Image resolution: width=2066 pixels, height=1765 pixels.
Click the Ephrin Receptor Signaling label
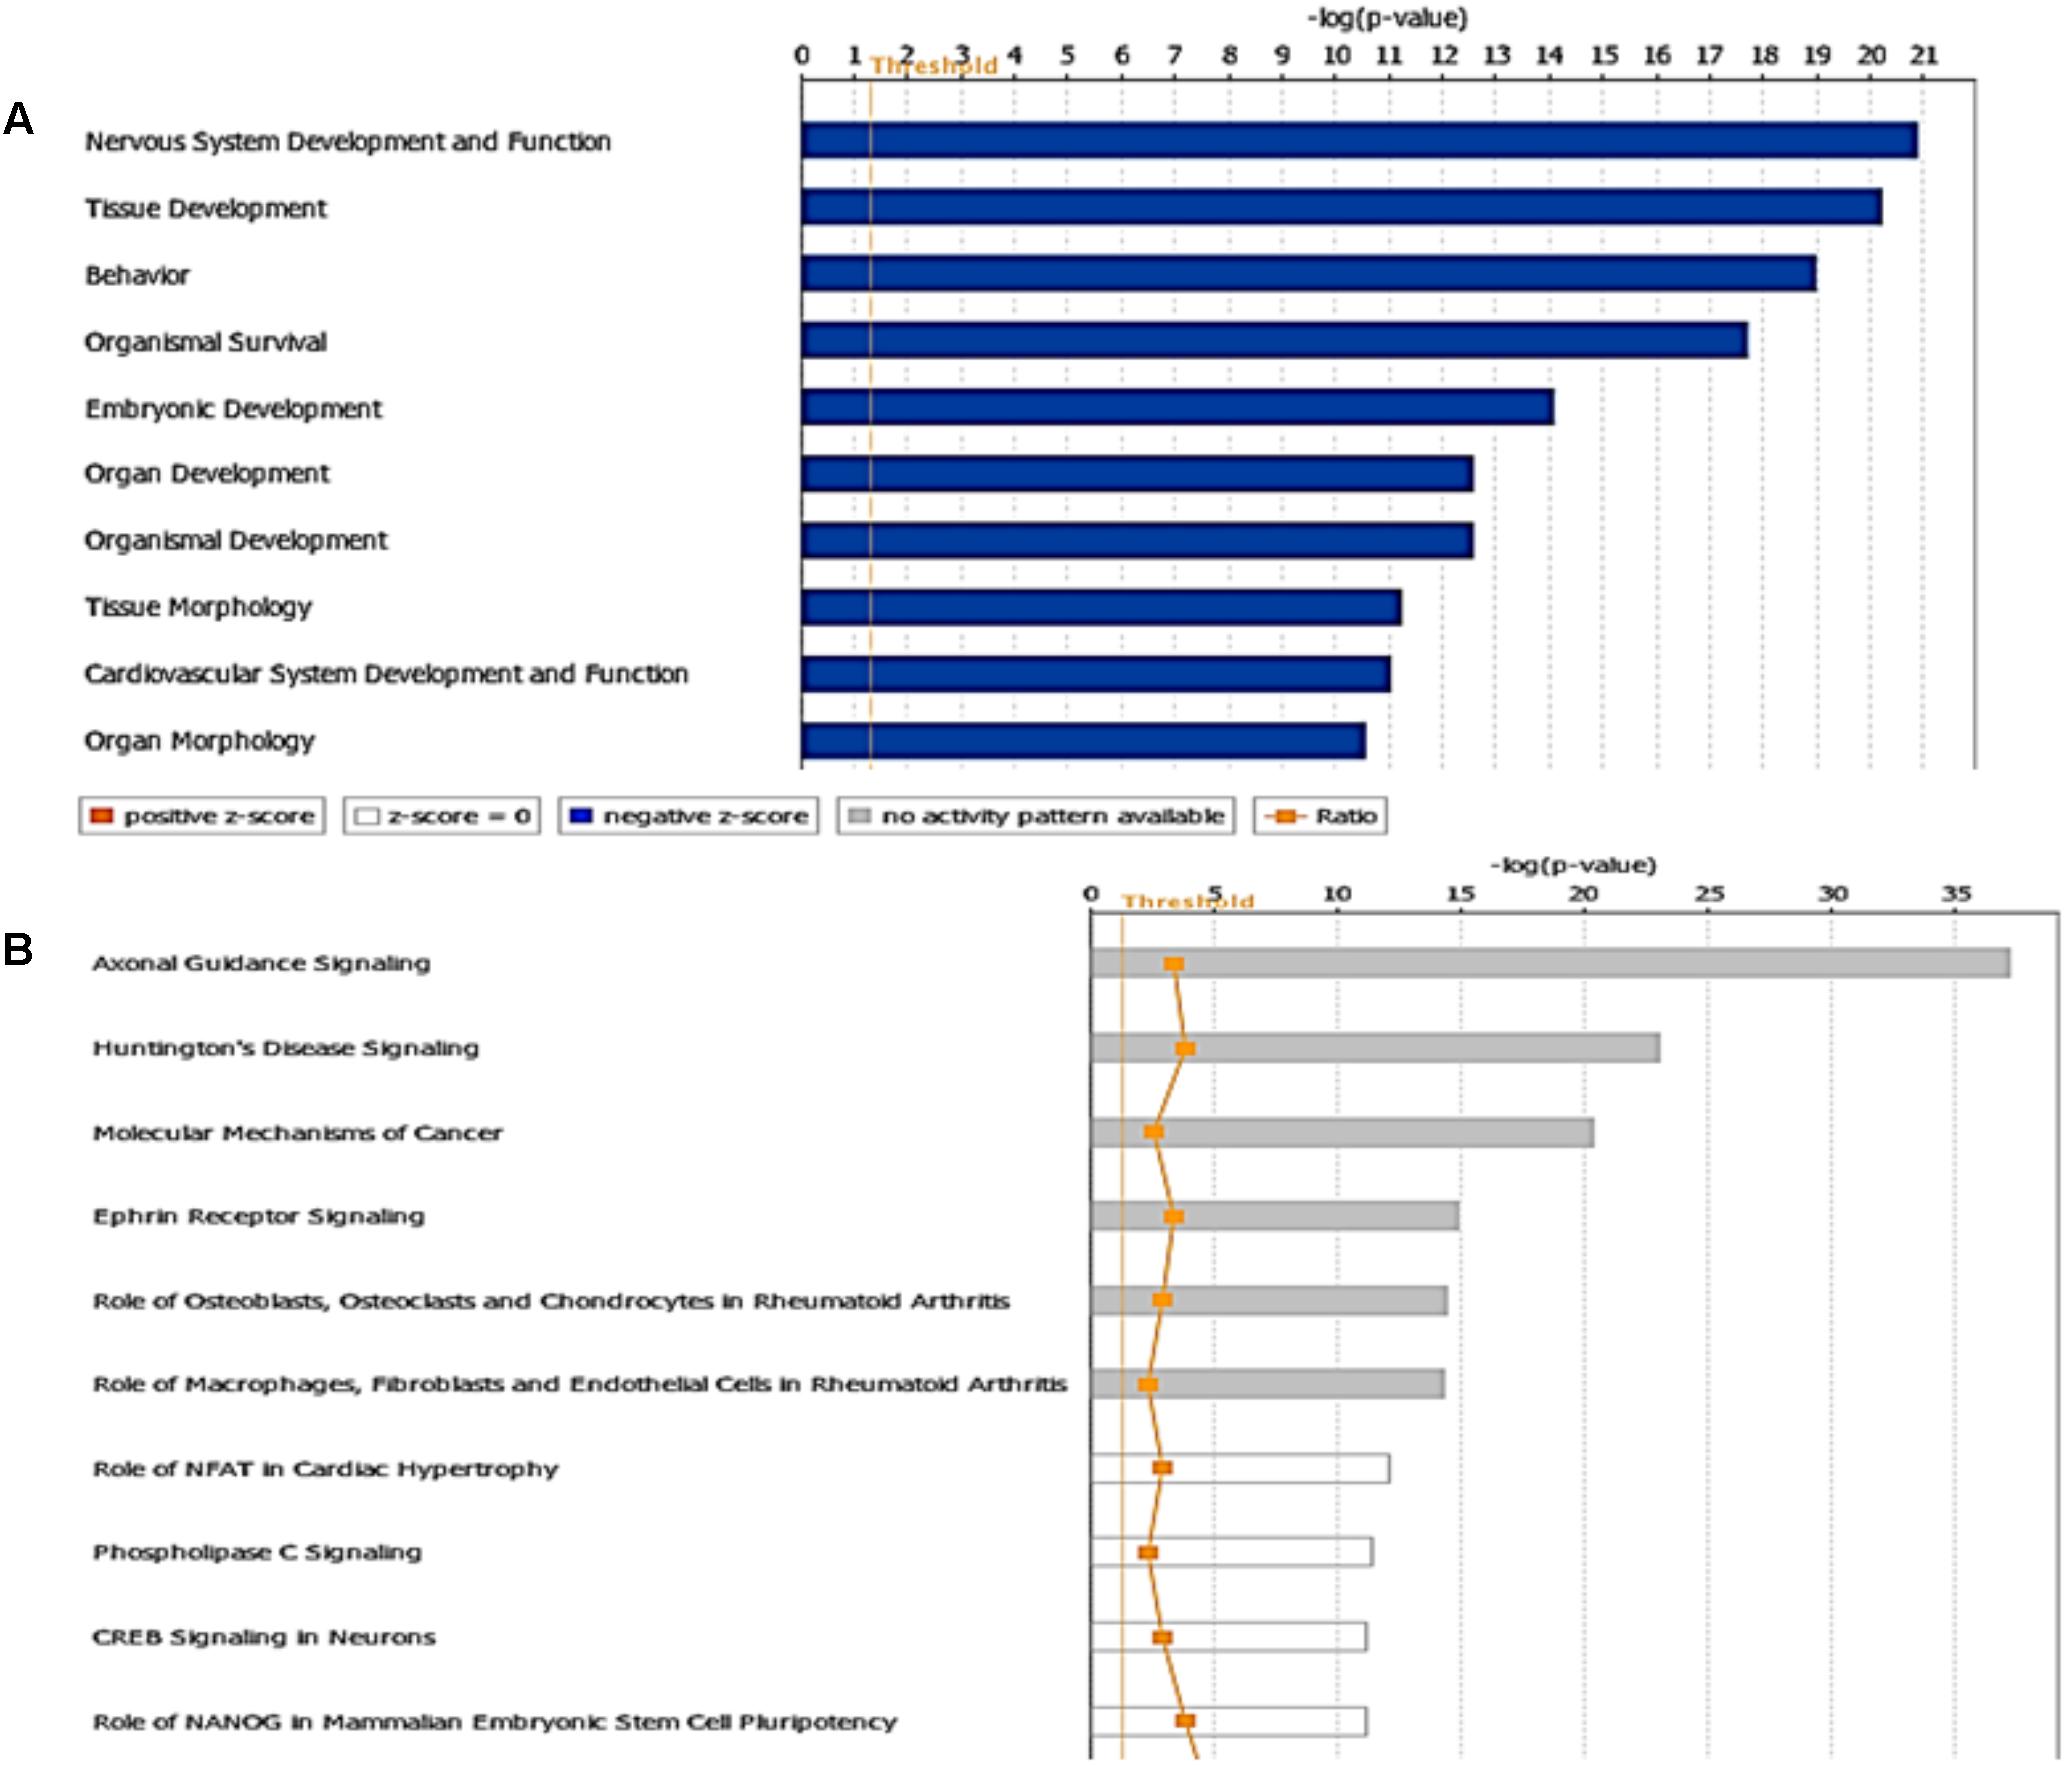[259, 1217]
